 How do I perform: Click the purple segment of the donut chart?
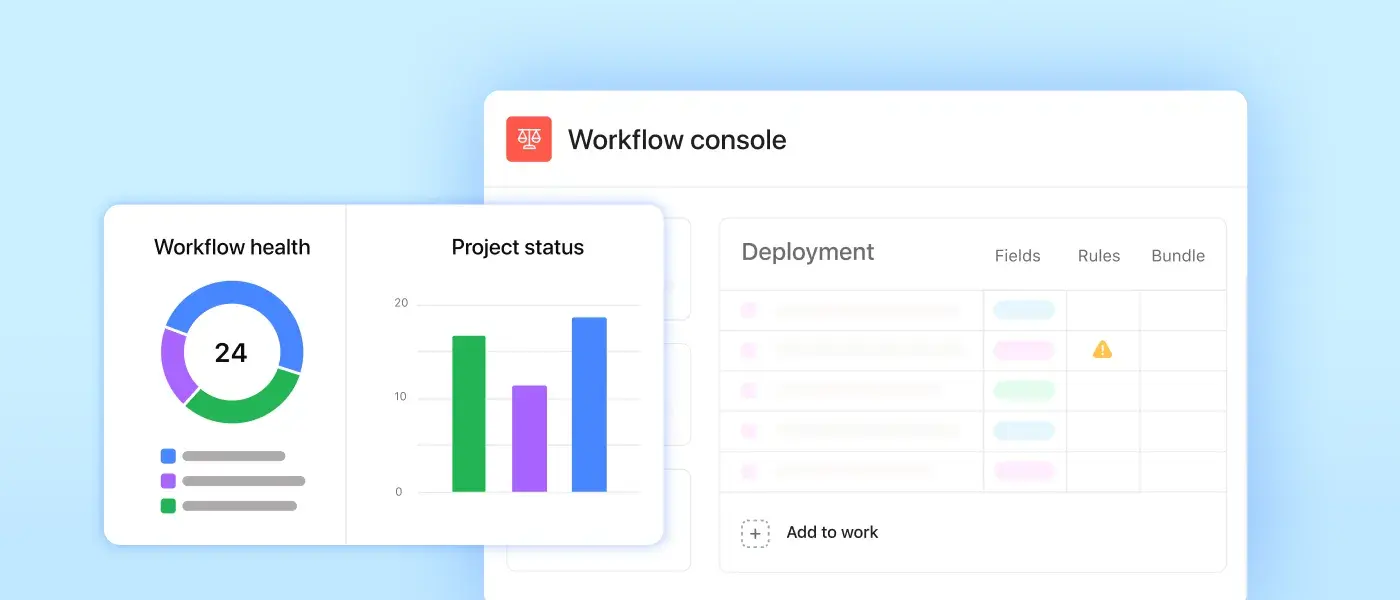tap(174, 365)
